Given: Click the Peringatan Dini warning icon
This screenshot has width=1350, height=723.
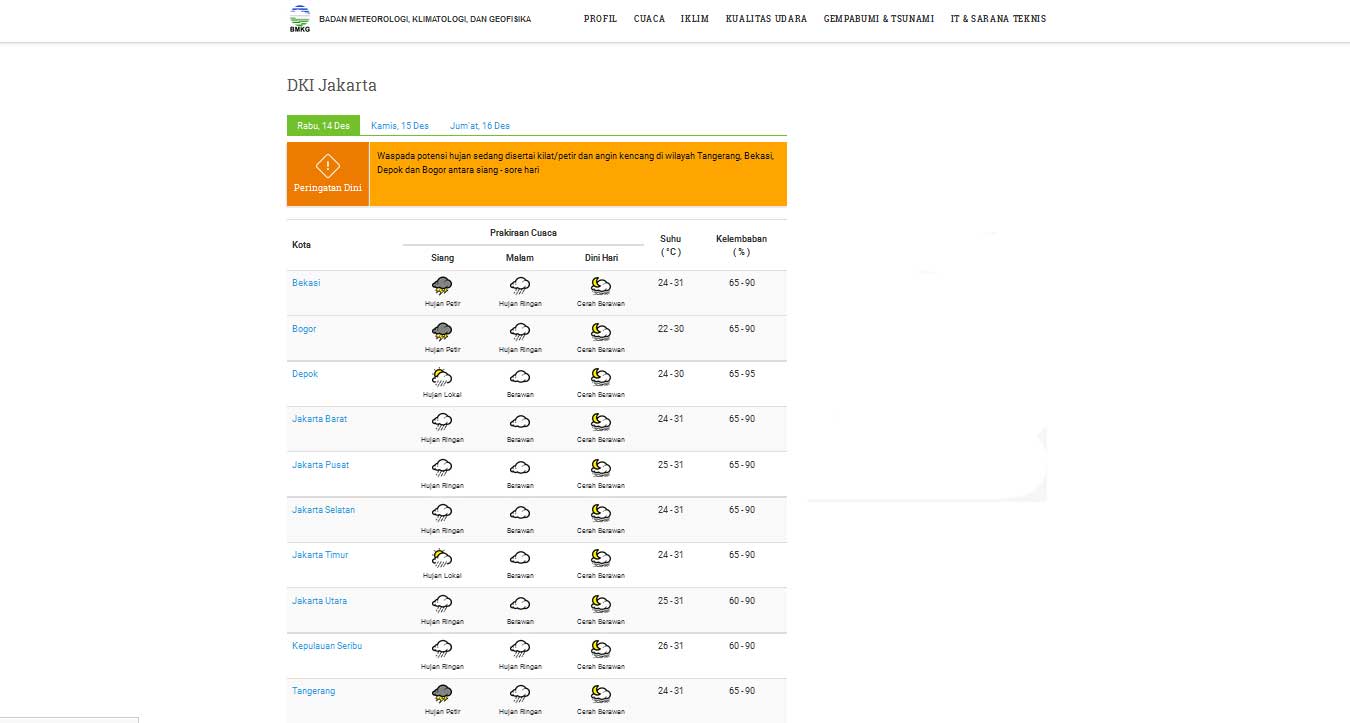Looking at the screenshot, I should pos(328,166).
